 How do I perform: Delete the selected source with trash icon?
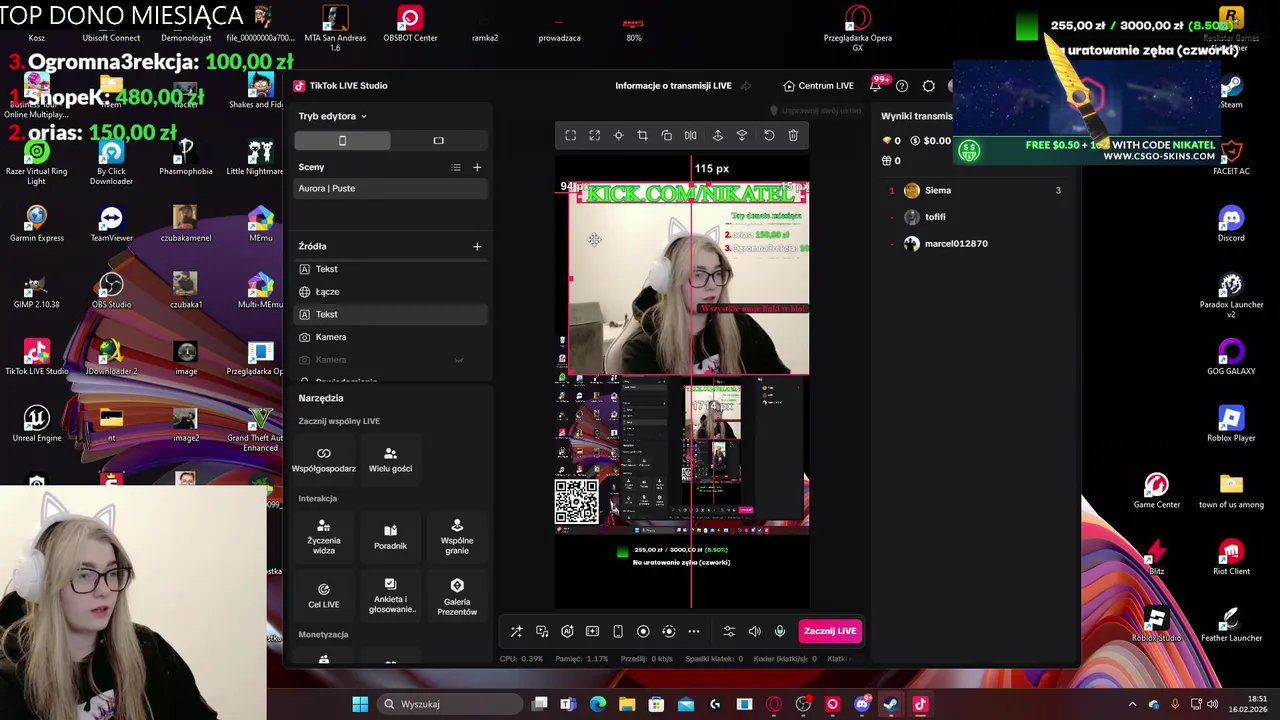[x=793, y=136]
